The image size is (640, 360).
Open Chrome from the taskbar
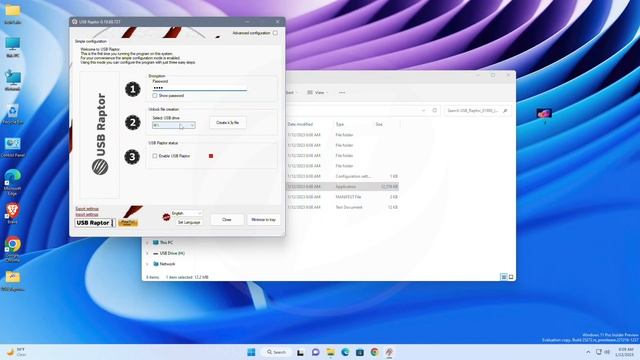pos(375,352)
